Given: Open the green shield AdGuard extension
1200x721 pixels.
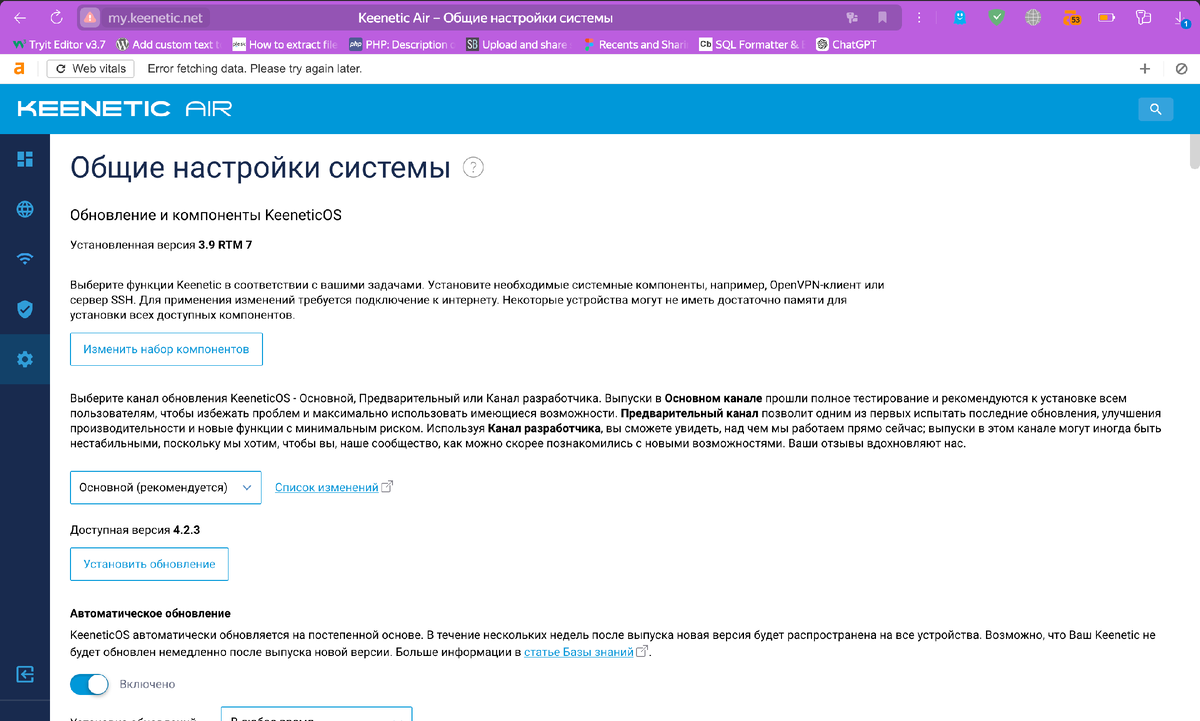Looking at the screenshot, I should pos(996,18).
